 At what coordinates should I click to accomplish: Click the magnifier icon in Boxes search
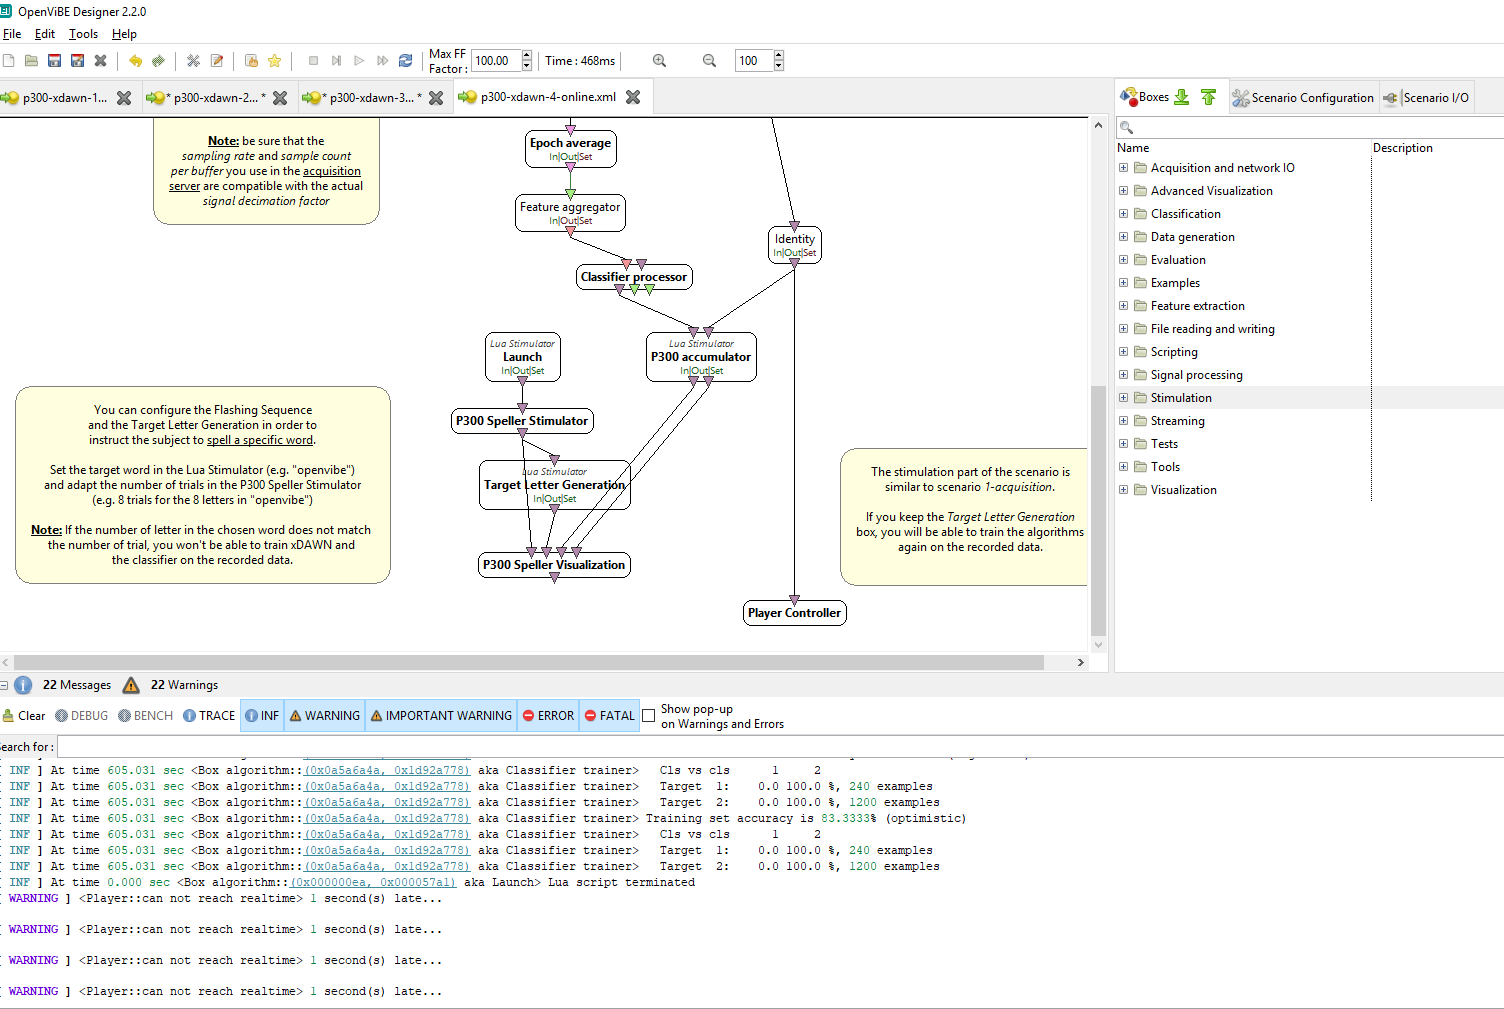tap(1126, 127)
